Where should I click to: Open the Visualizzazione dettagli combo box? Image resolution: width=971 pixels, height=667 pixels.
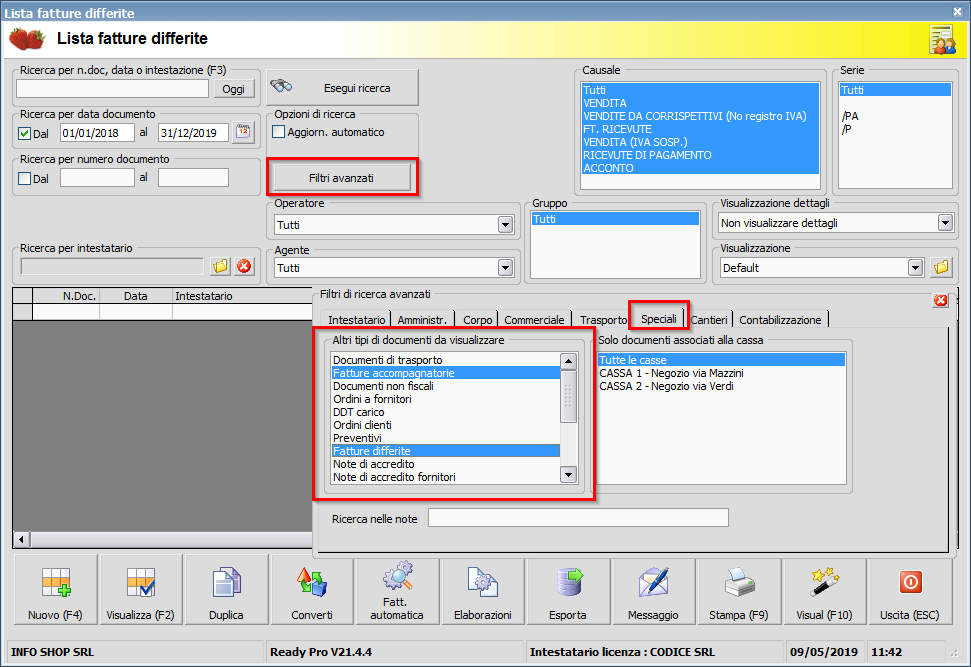coord(836,223)
